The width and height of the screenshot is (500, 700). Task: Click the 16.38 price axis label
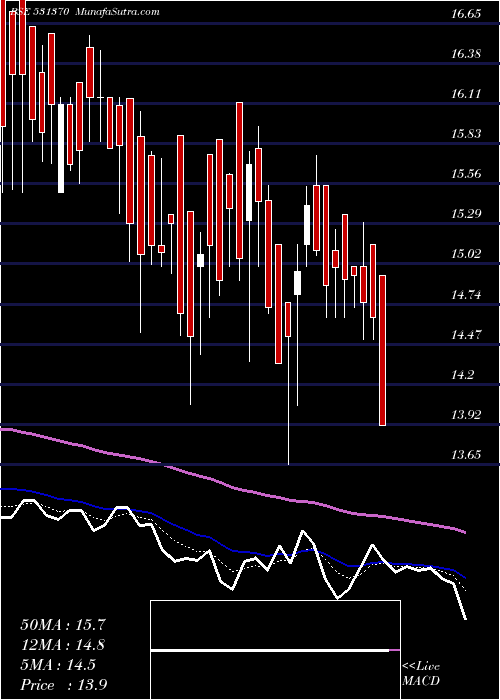point(466,54)
